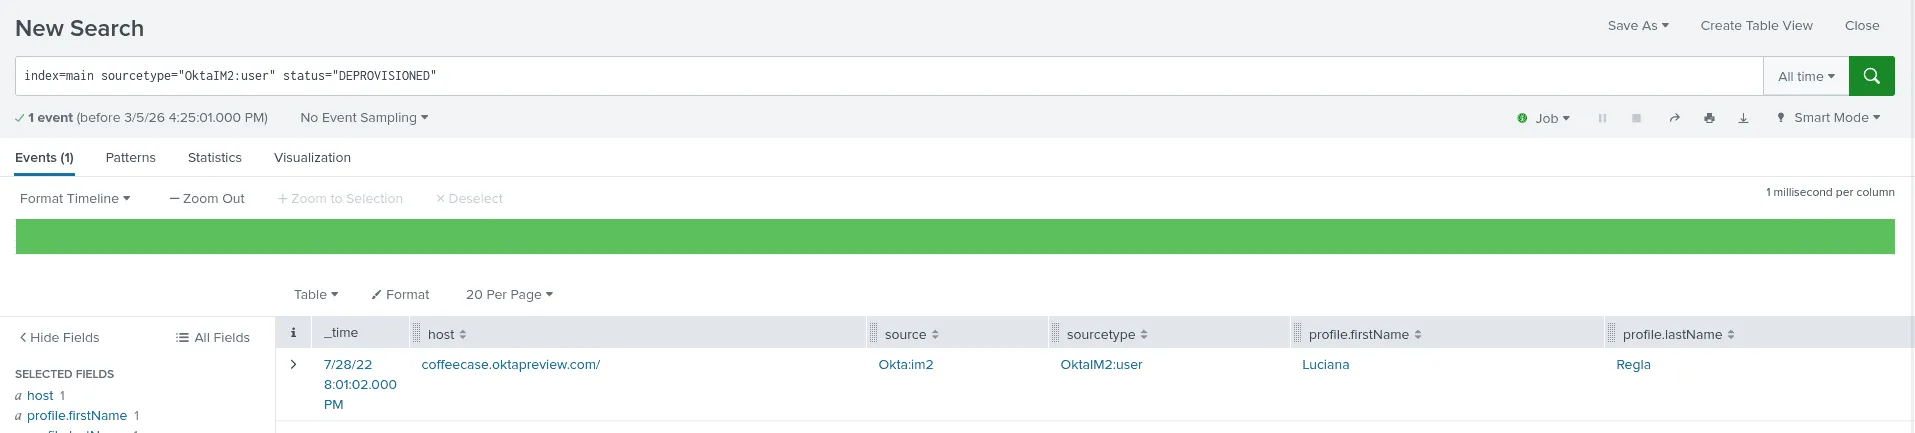Image resolution: width=1915 pixels, height=433 pixels.
Task: Click the first name value Luciana
Action: (1326, 365)
